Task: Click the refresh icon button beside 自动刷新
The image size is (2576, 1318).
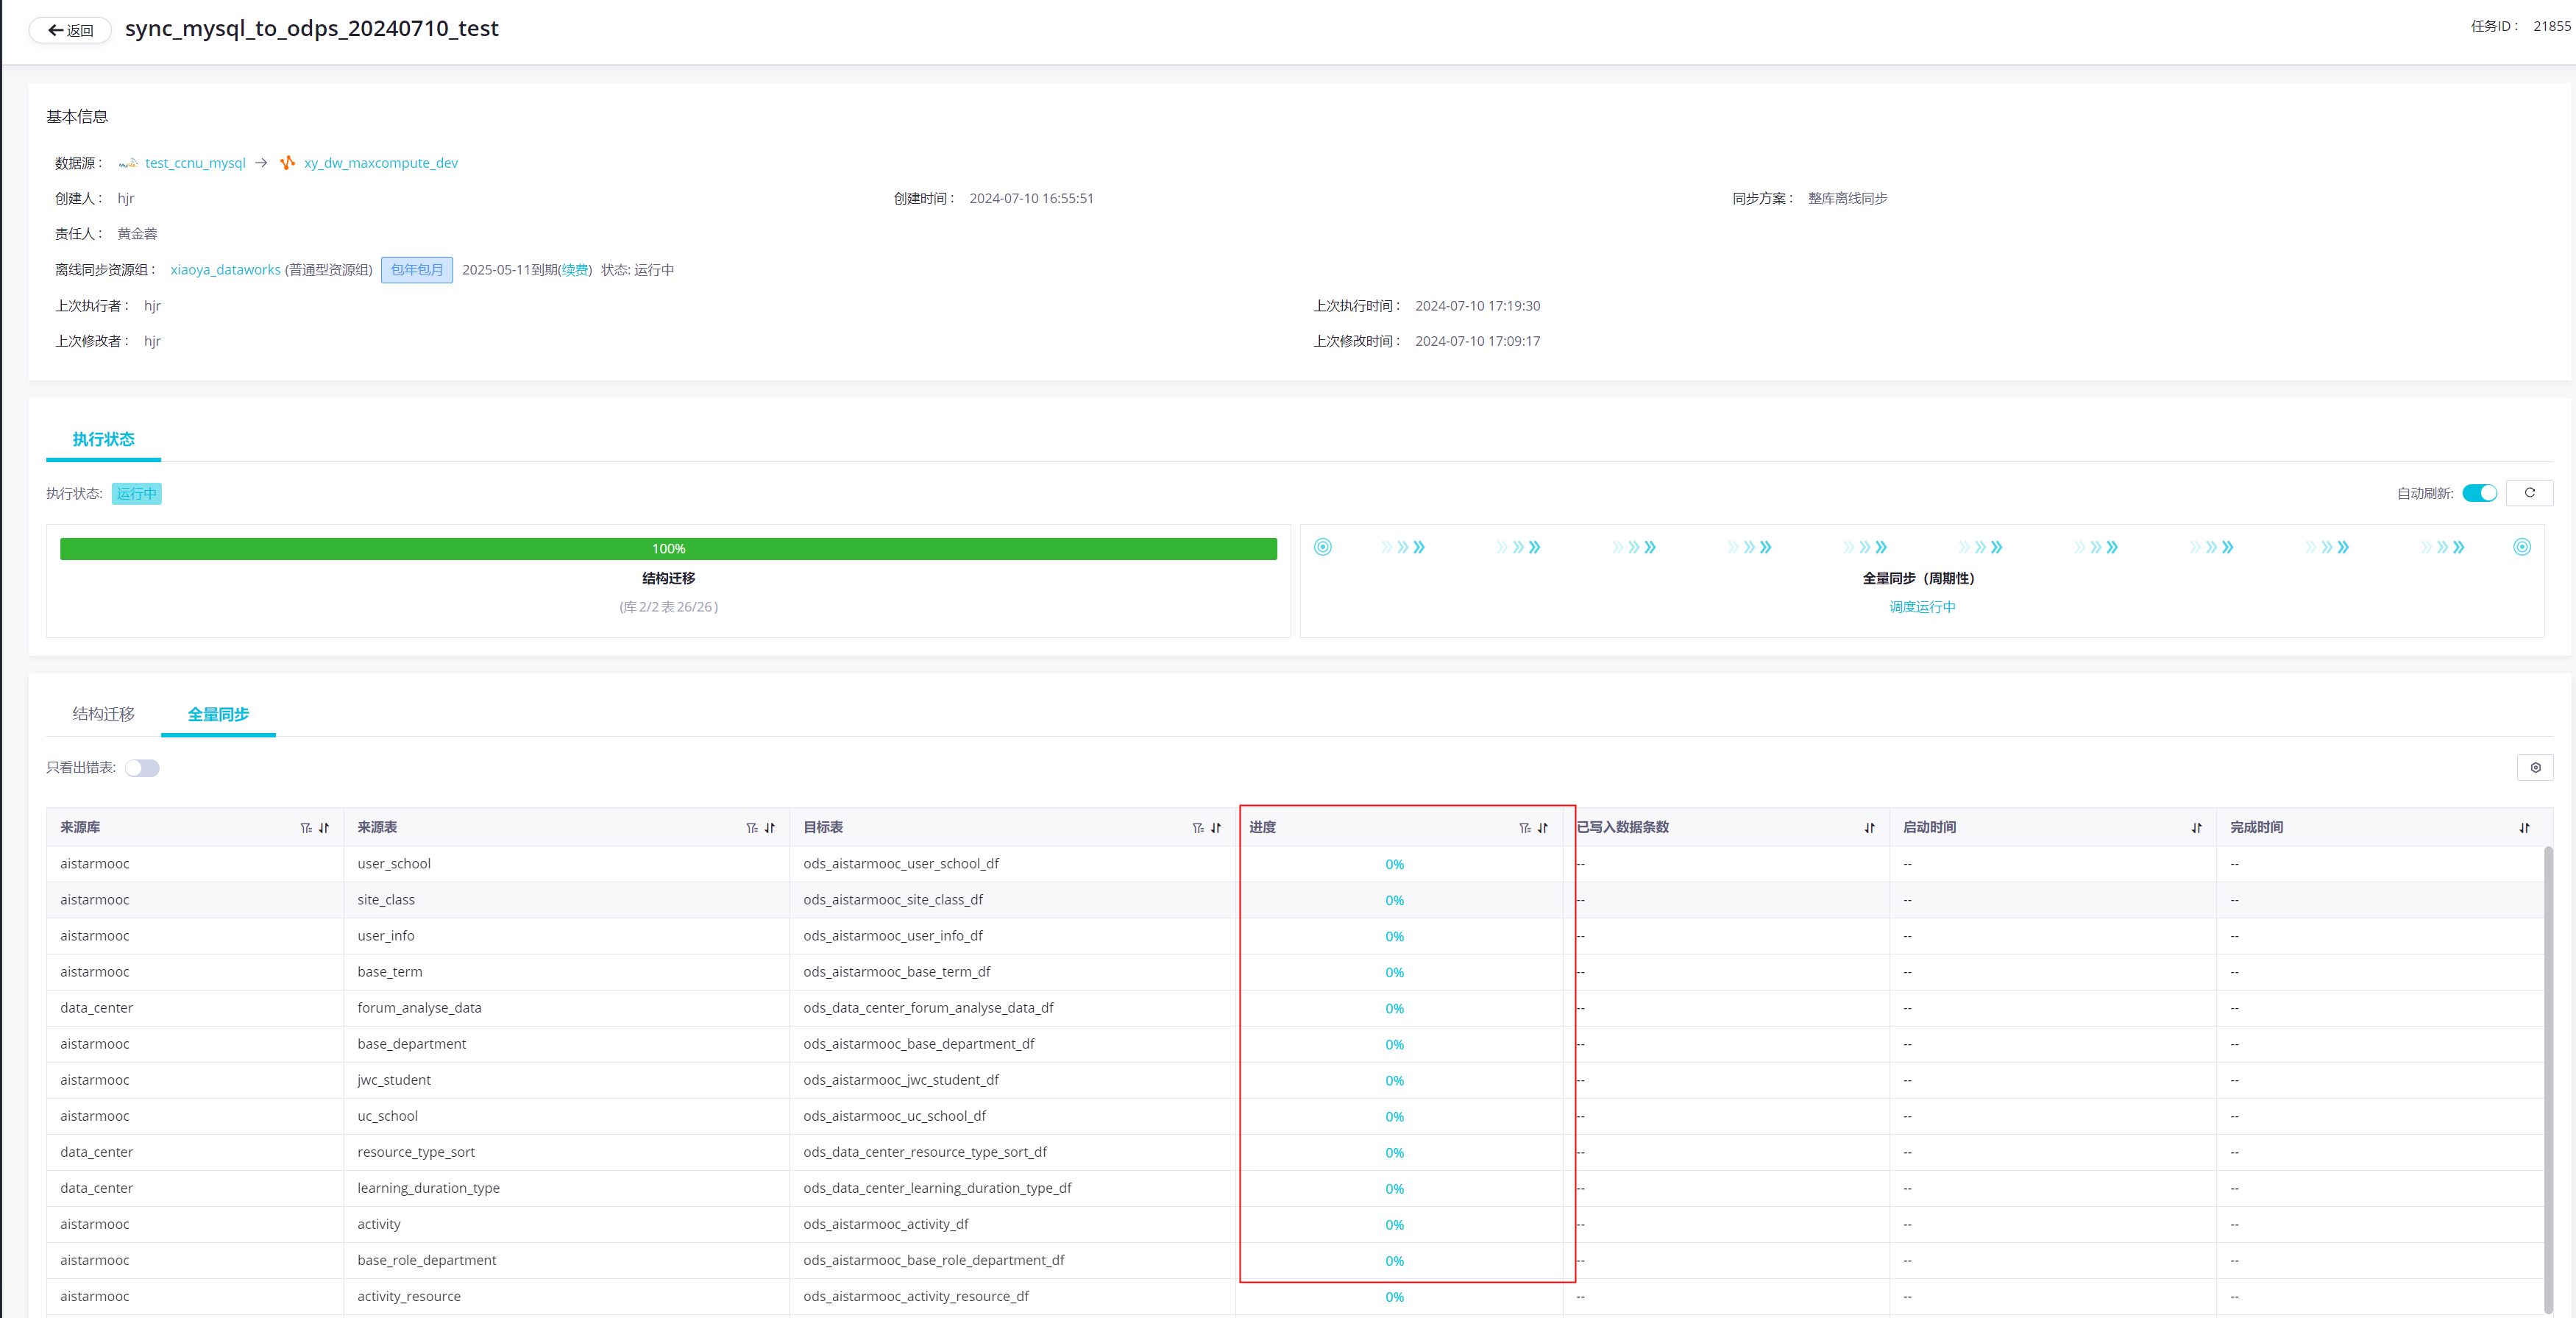Action: [x=2529, y=493]
